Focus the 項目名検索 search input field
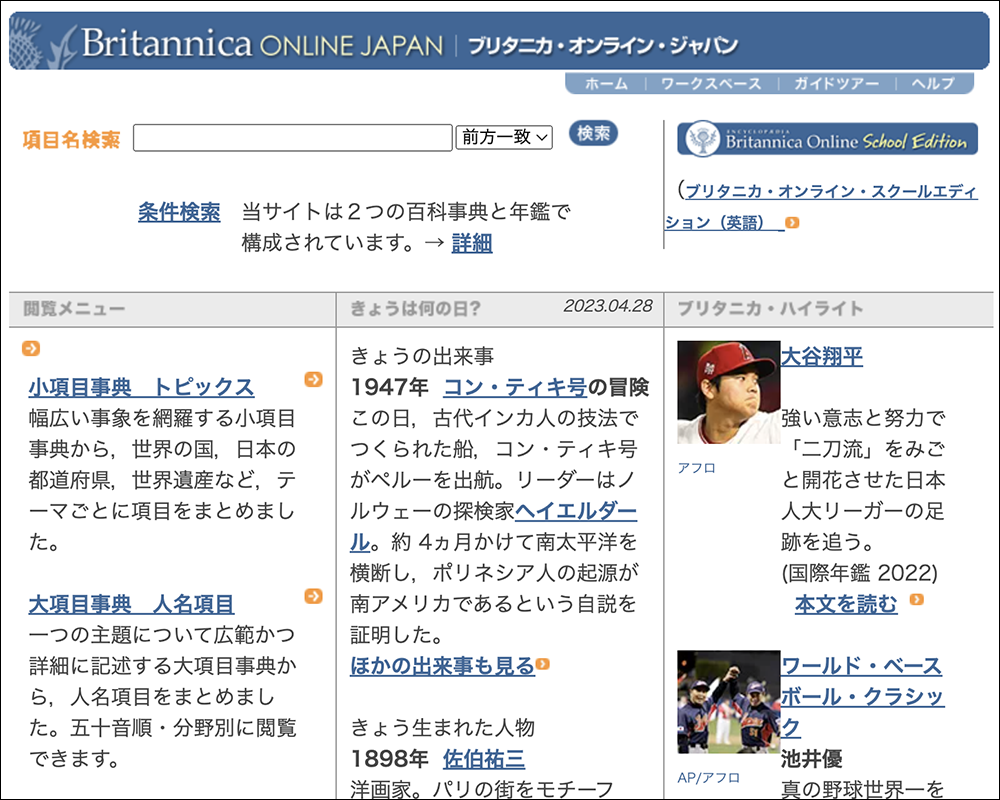The height and width of the screenshot is (800, 1000). pyautogui.click(x=293, y=138)
